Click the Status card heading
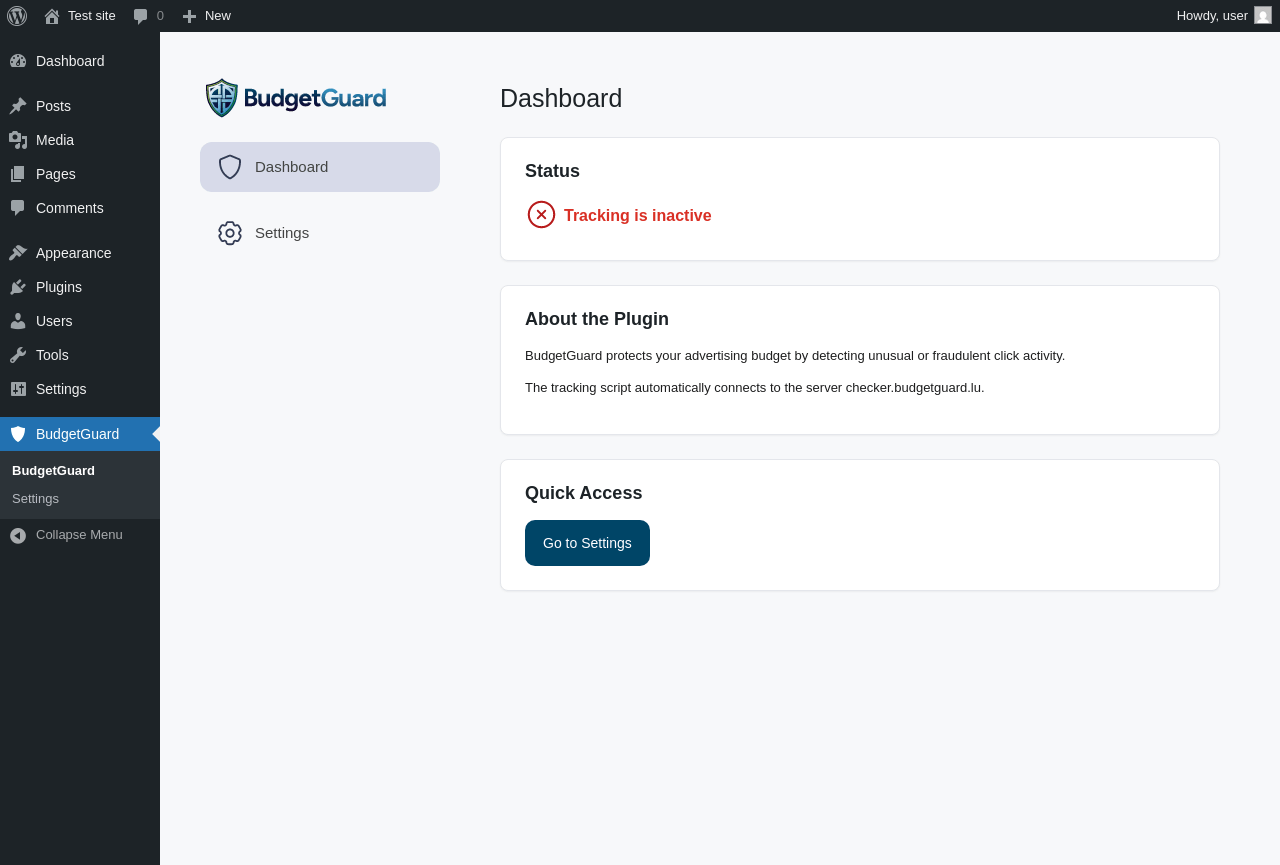 (552, 171)
